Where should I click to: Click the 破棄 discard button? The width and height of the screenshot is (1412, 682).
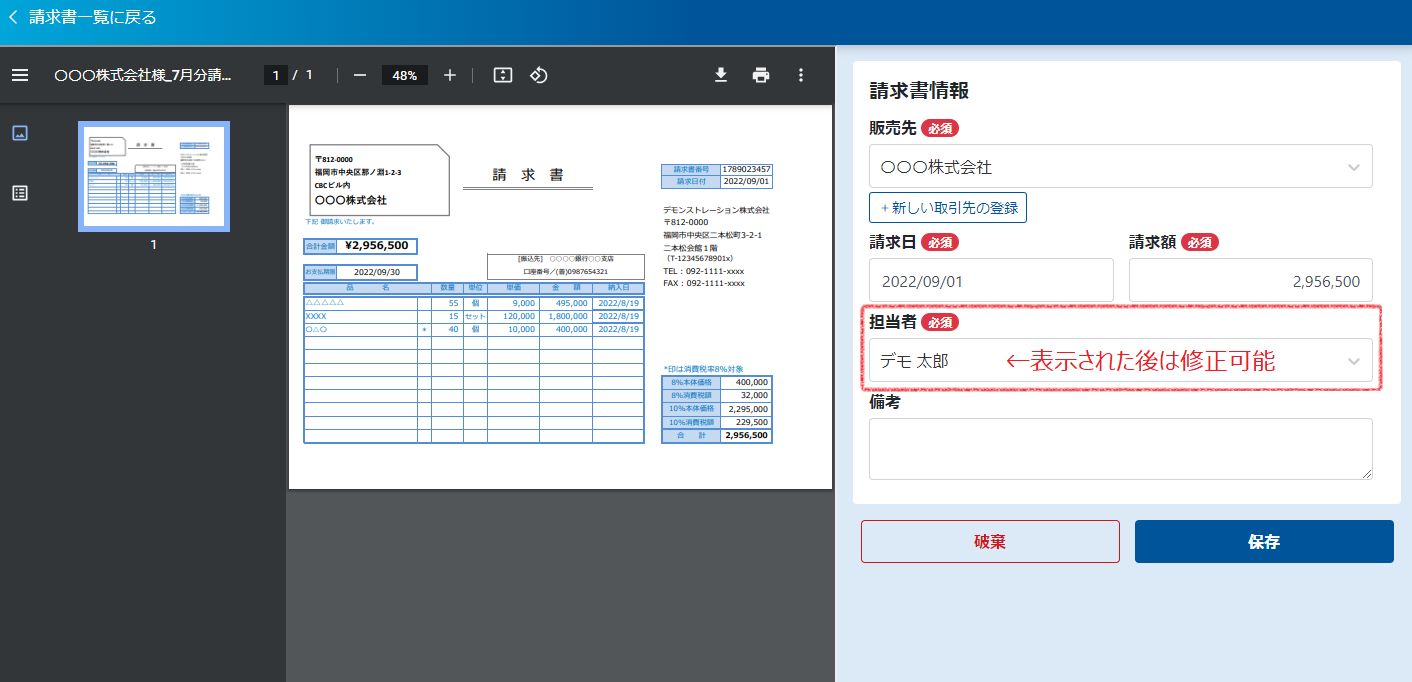coord(990,542)
